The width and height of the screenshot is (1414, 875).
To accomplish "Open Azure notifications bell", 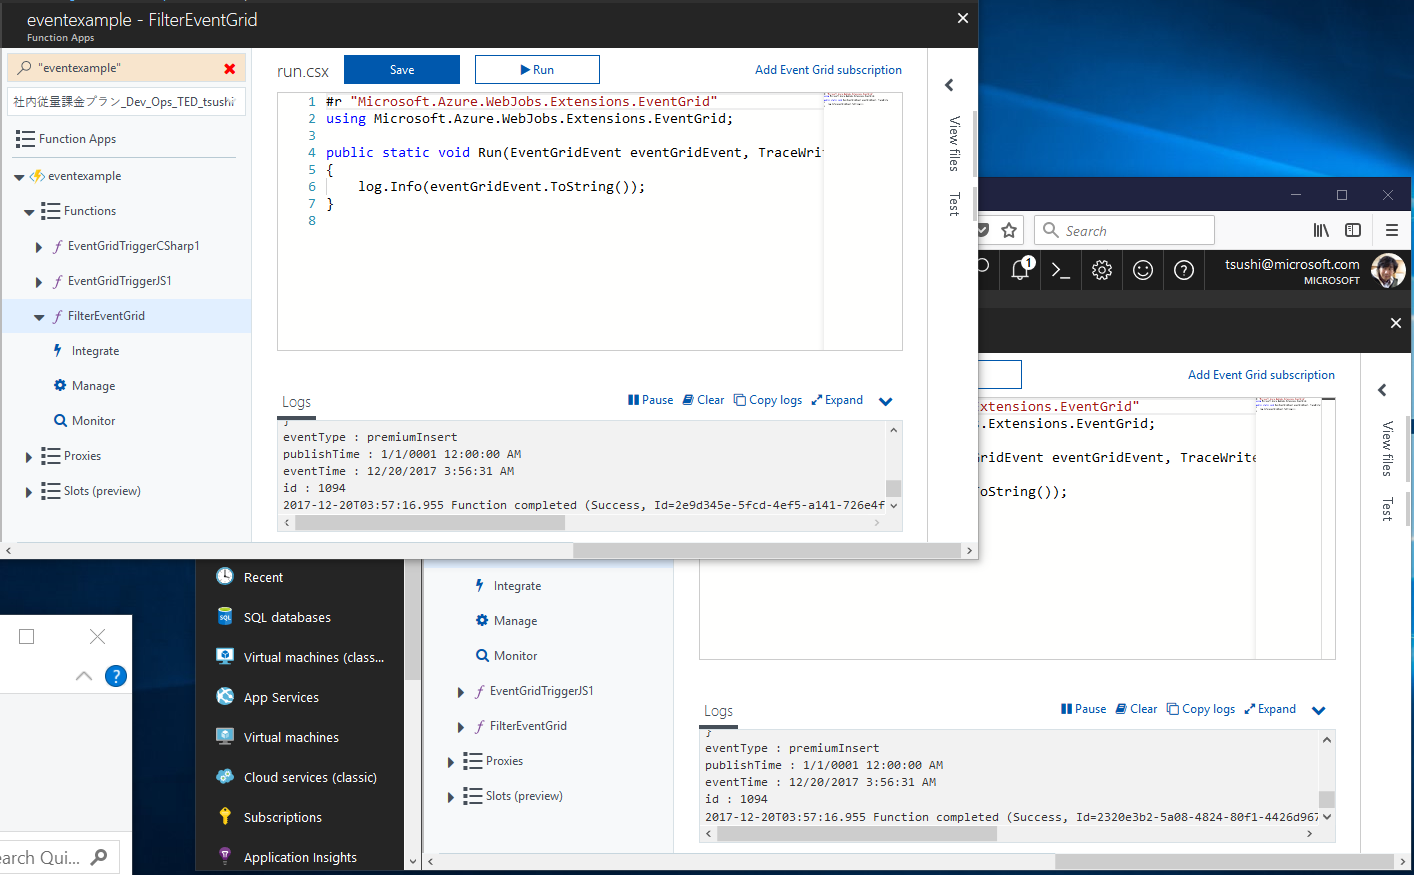I will 1021,269.
